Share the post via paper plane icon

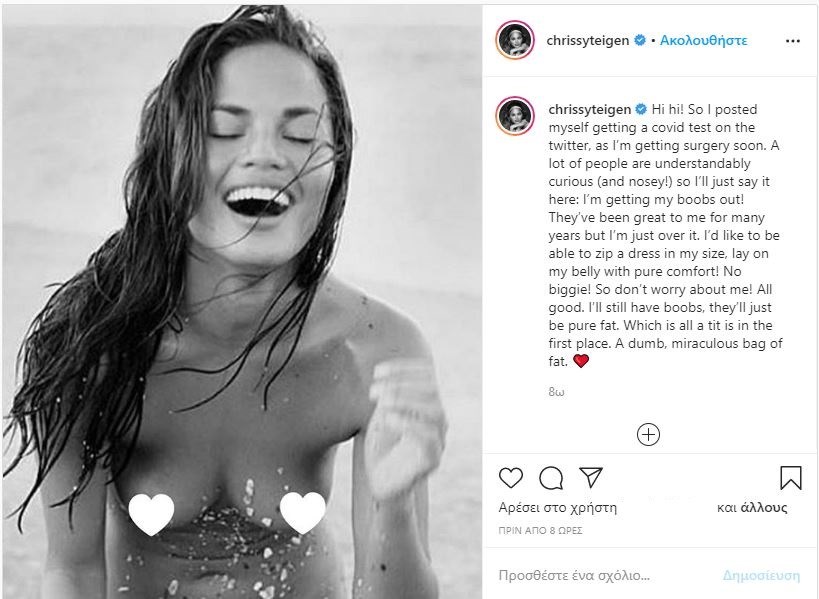coord(590,476)
